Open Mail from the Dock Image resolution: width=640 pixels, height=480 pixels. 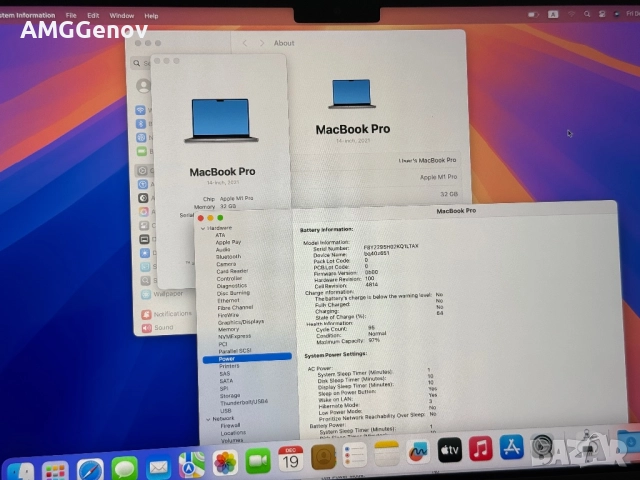pos(158,467)
